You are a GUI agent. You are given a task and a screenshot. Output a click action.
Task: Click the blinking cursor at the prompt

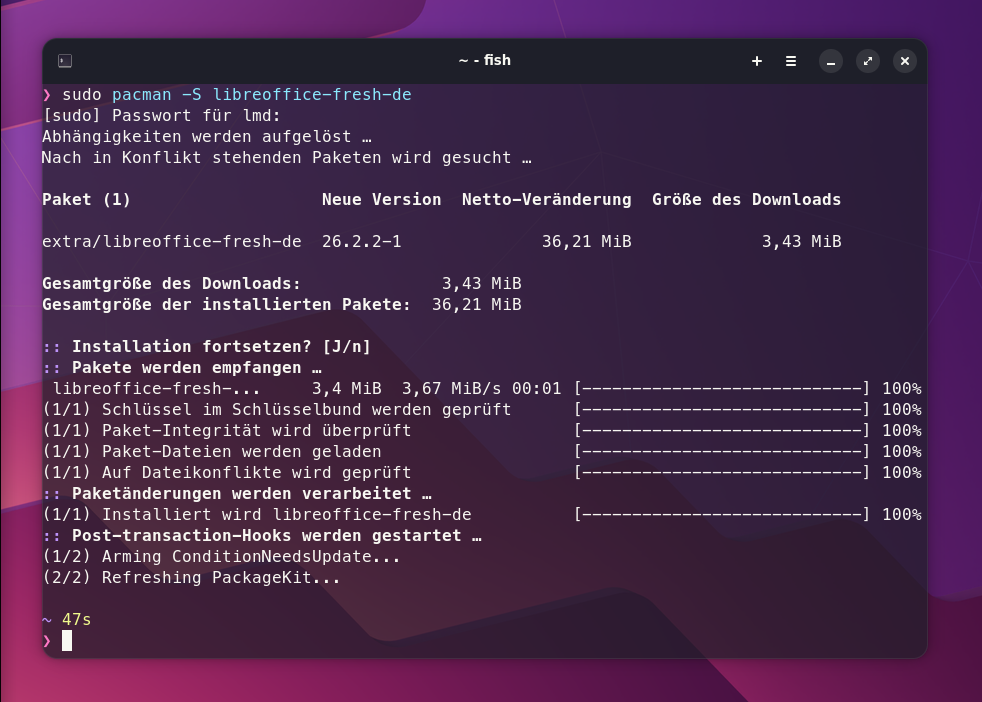click(x=68, y=641)
